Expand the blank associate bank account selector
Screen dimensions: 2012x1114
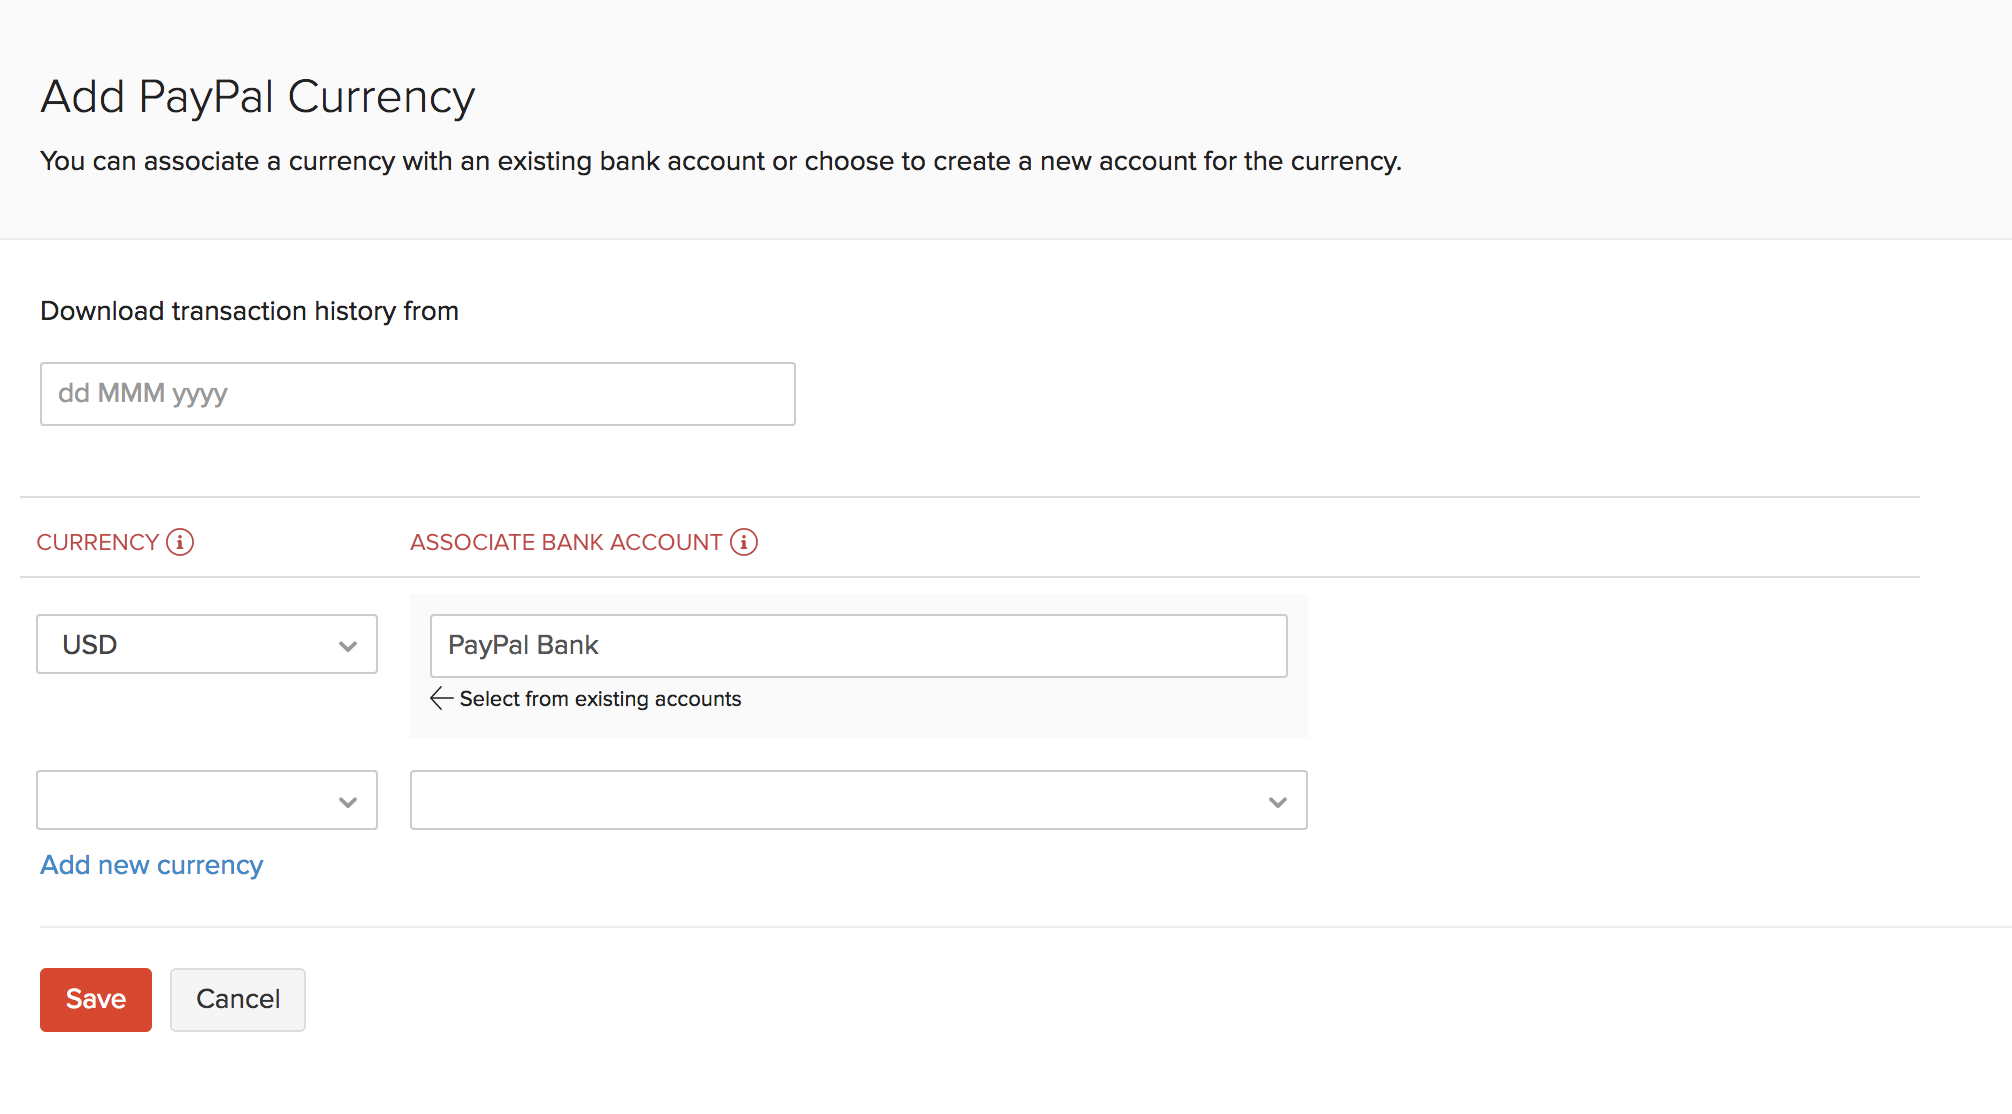point(840,800)
